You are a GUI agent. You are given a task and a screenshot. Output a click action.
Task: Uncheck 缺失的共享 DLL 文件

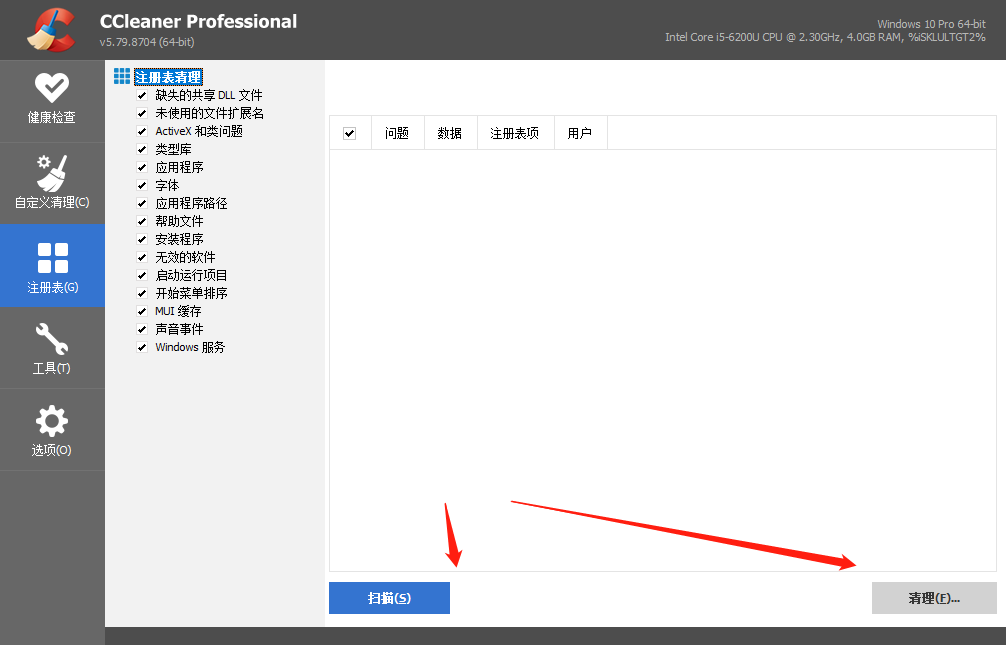point(142,96)
